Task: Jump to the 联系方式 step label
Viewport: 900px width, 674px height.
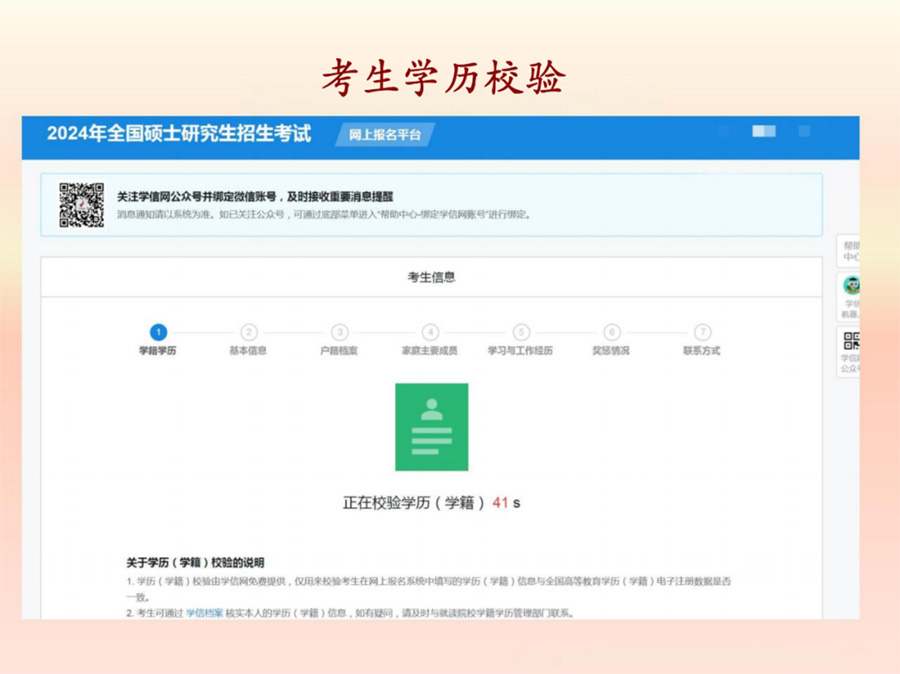Action: point(702,351)
